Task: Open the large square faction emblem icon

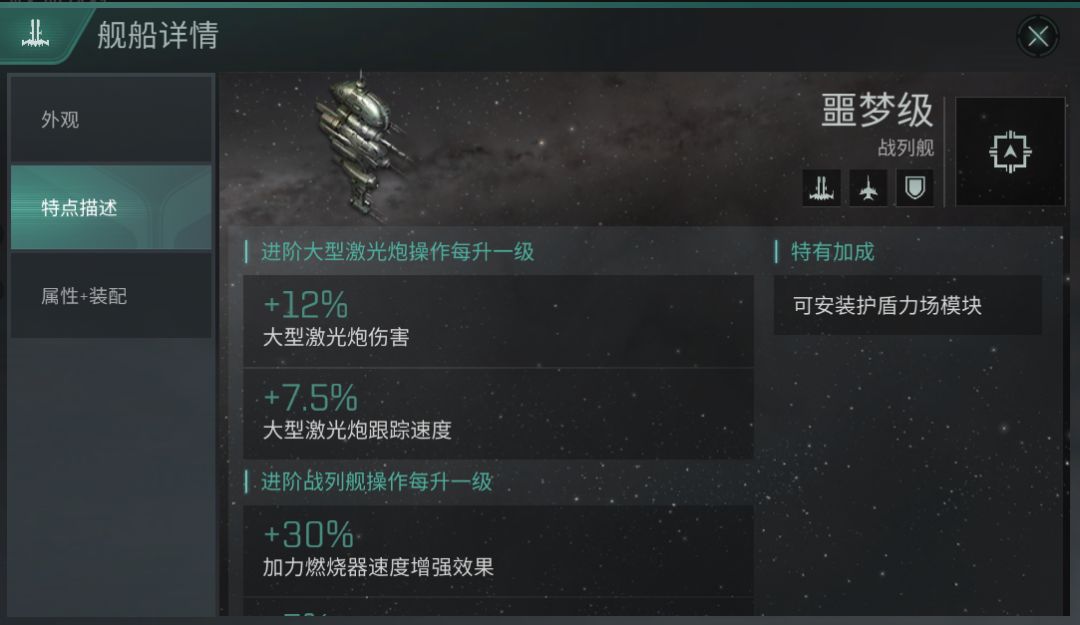Action: (x=1009, y=152)
